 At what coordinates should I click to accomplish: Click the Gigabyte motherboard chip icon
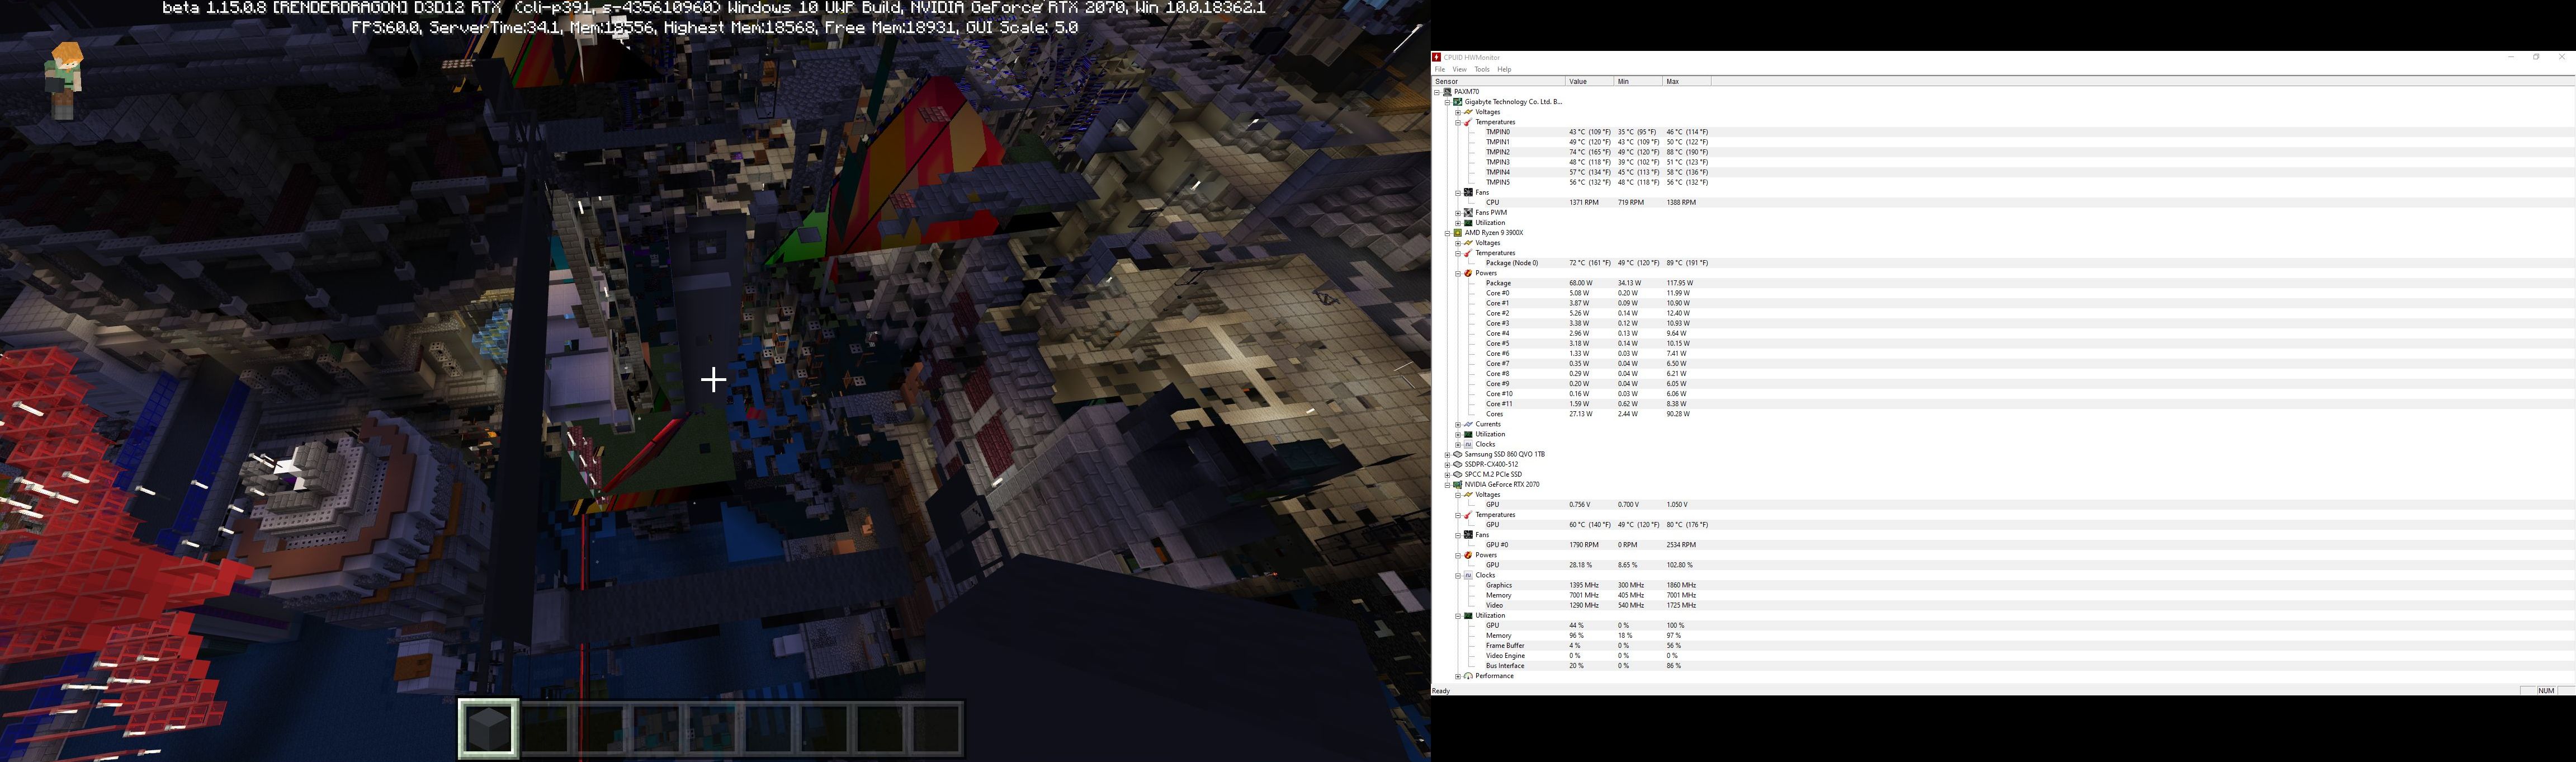[x=1458, y=102]
